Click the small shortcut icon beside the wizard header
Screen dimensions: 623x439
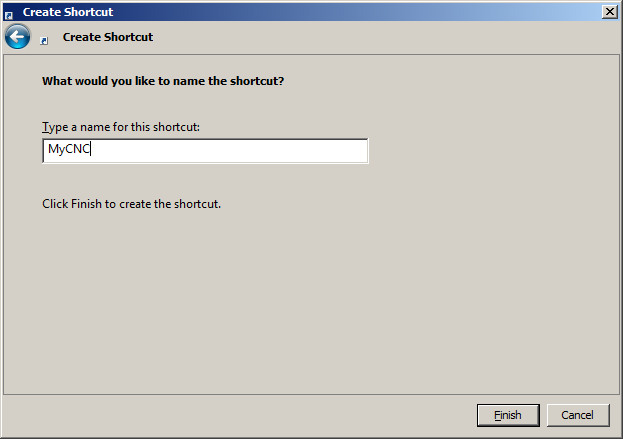click(x=44, y=41)
